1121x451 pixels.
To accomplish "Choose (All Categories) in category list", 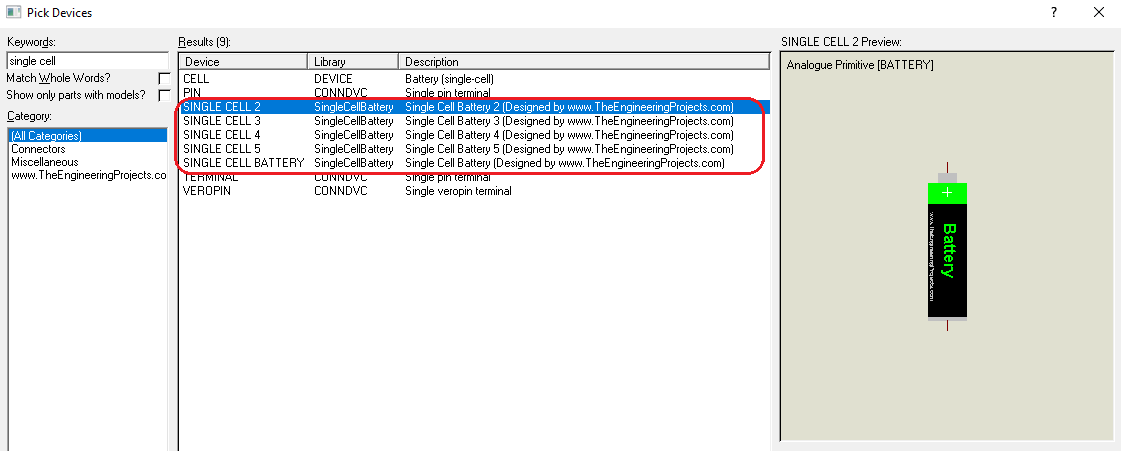I will click(x=46, y=135).
